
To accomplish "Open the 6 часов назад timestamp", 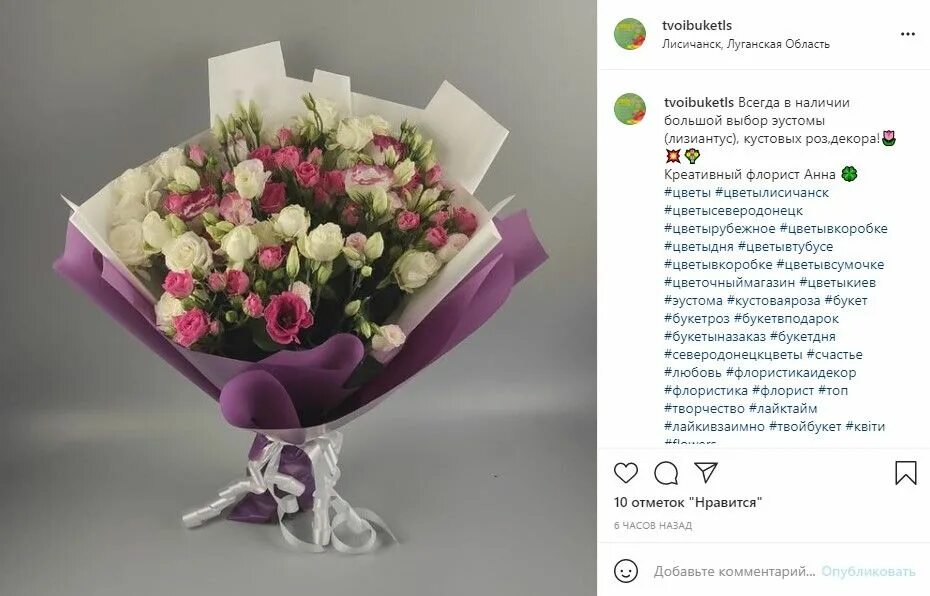I will tap(652, 525).
